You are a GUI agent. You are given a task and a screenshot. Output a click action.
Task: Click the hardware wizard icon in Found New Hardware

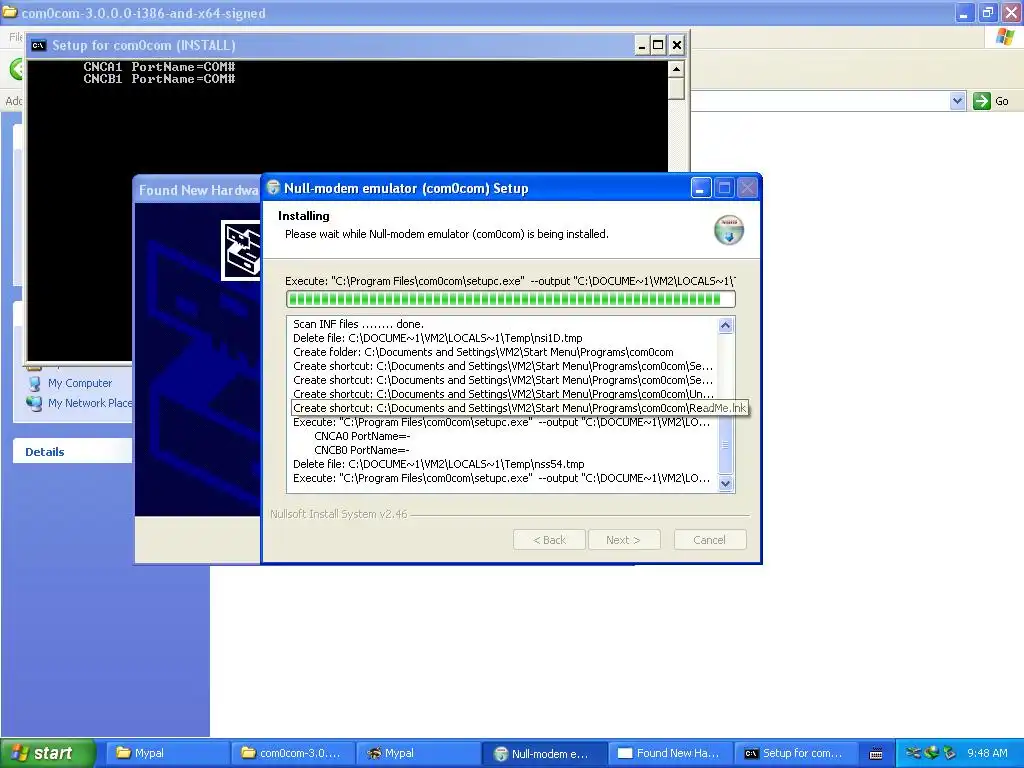click(241, 251)
